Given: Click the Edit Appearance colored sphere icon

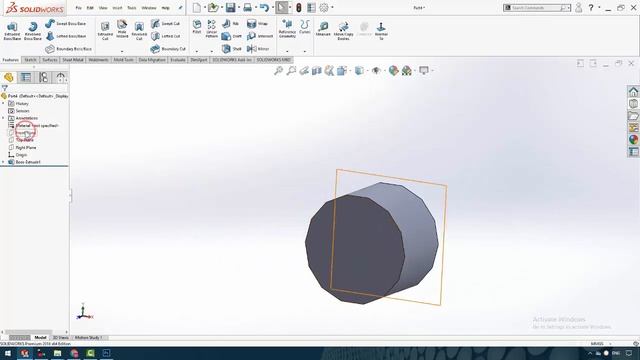Looking at the screenshot, I should (393, 71).
